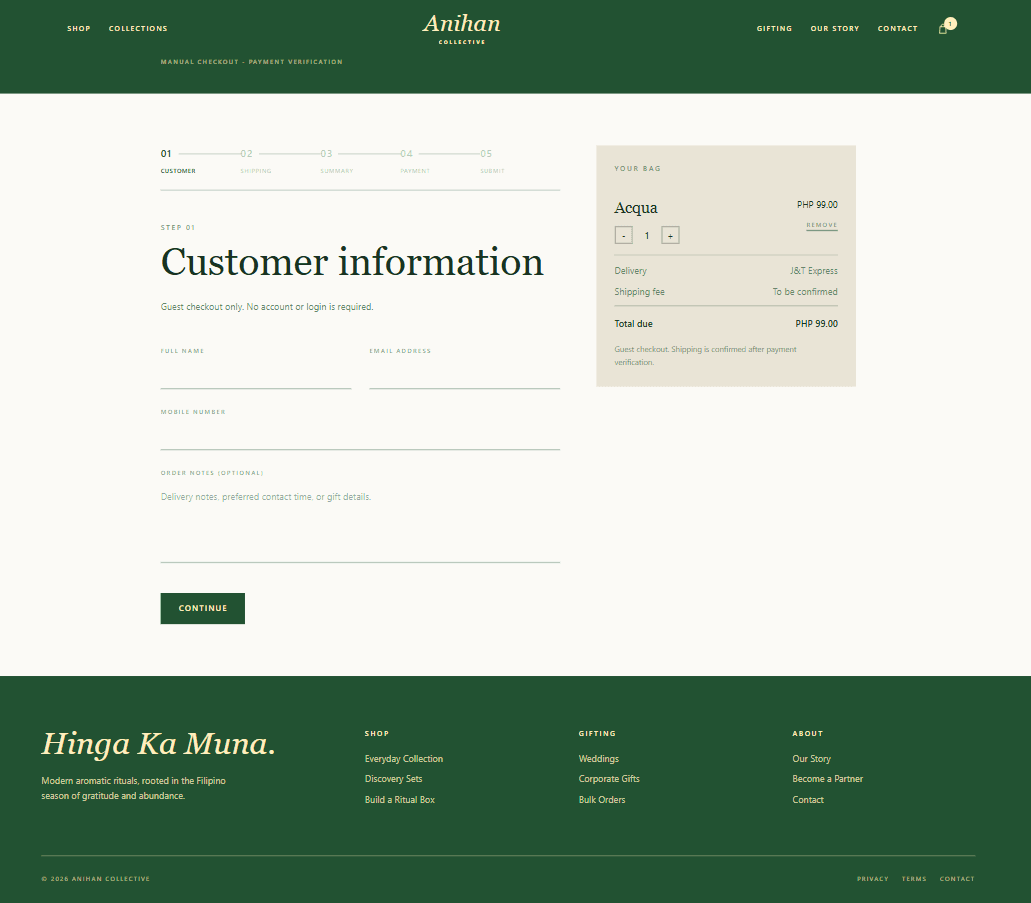Open the Collections menu
Viewport: 1031px width, 903px height.
[x=138, y=28]
